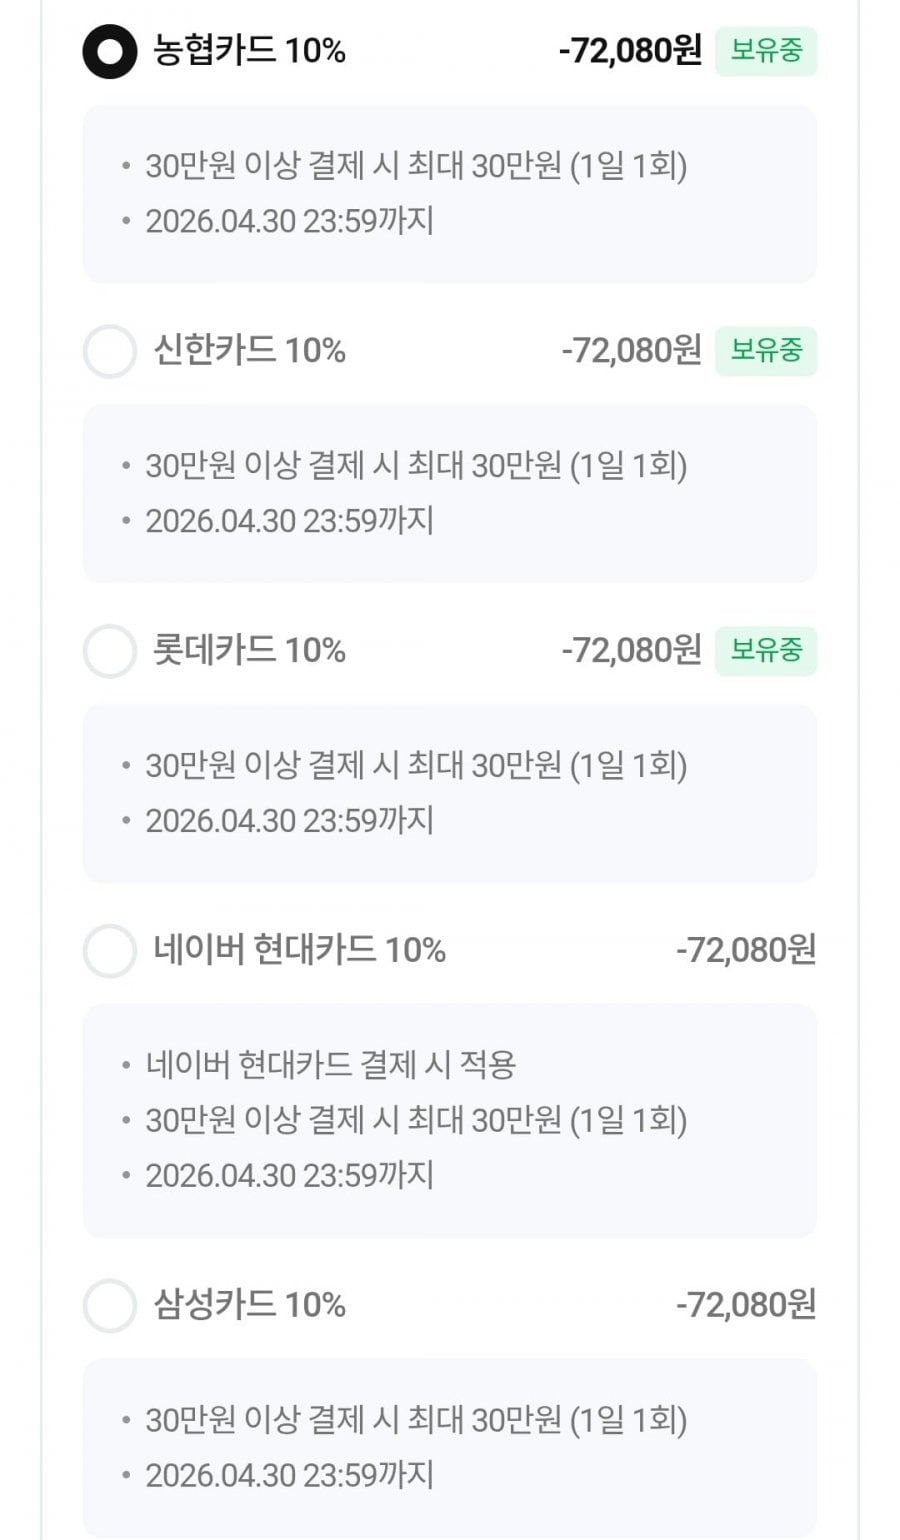Tap the 농협카드 10% label text
Viewport: 900px width, 1540px height.
pyautogui.click(x=249, y=50)
